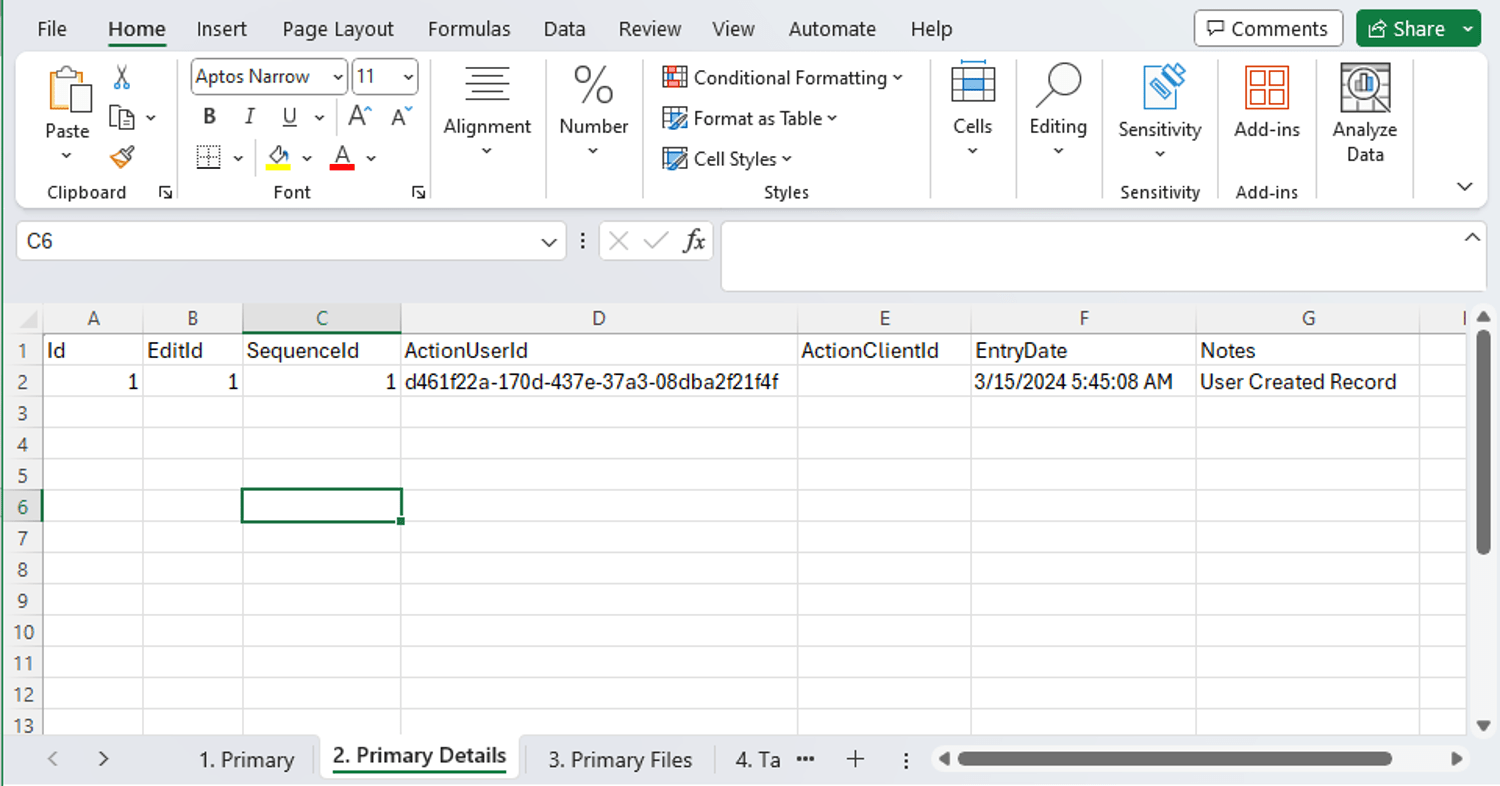Open the Name Box dropdown
Viewport: 1500px width, 786px height.
tap(548, 241)
